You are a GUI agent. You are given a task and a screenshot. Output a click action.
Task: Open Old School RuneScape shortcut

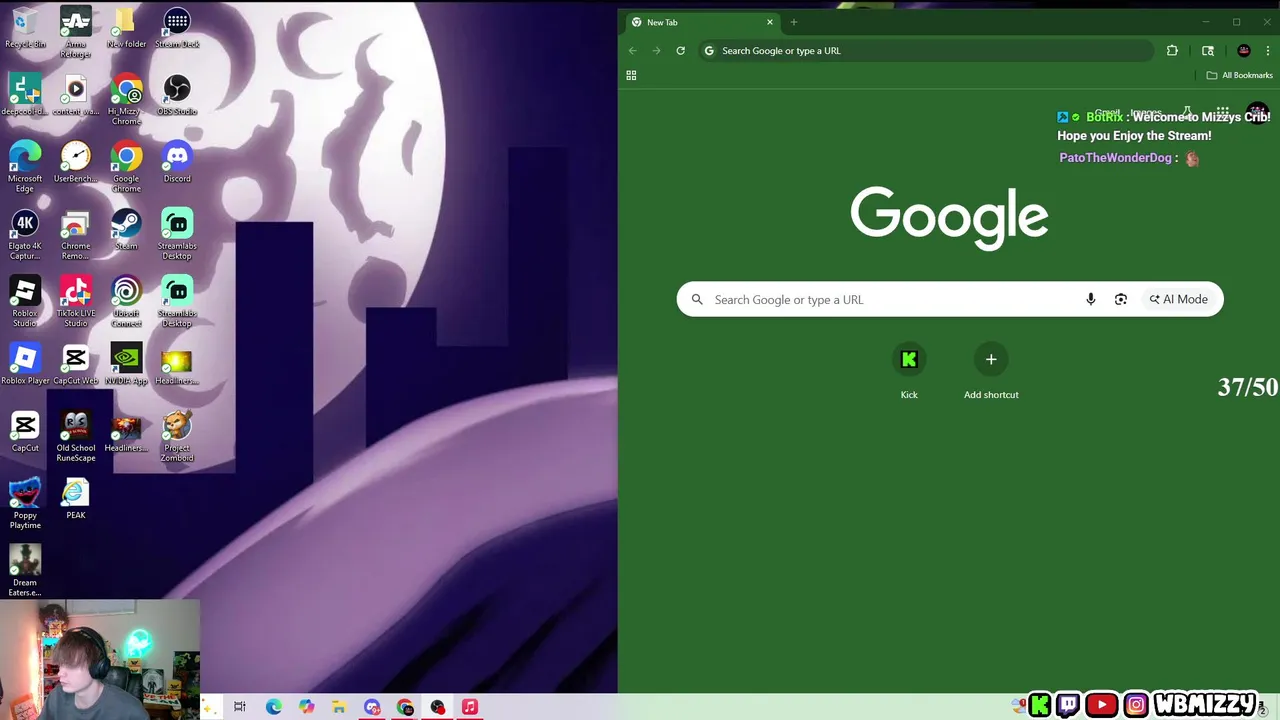[x=76, y=437]
